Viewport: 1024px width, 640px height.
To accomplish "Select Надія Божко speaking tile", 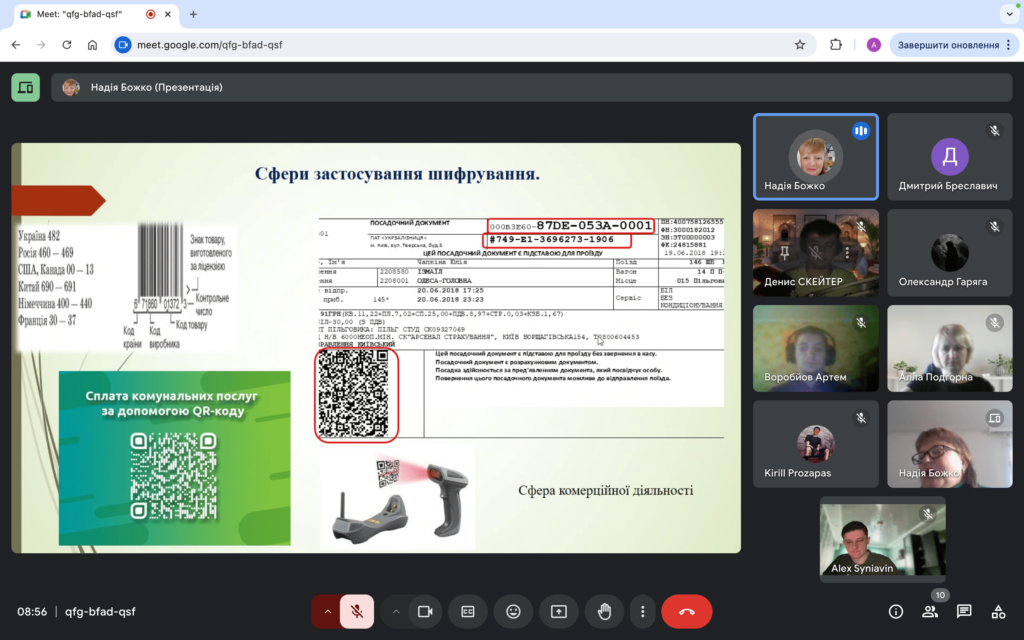I will (x=816, y=157).
